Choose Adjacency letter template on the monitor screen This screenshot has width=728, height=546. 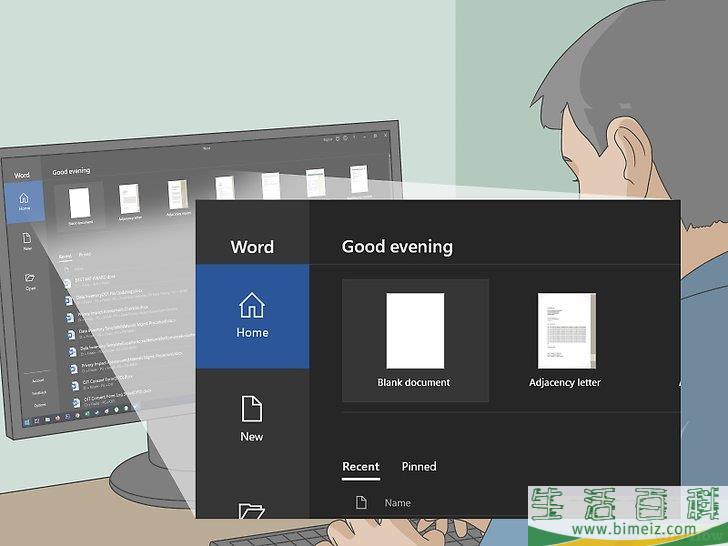click(x=130, y=202)
